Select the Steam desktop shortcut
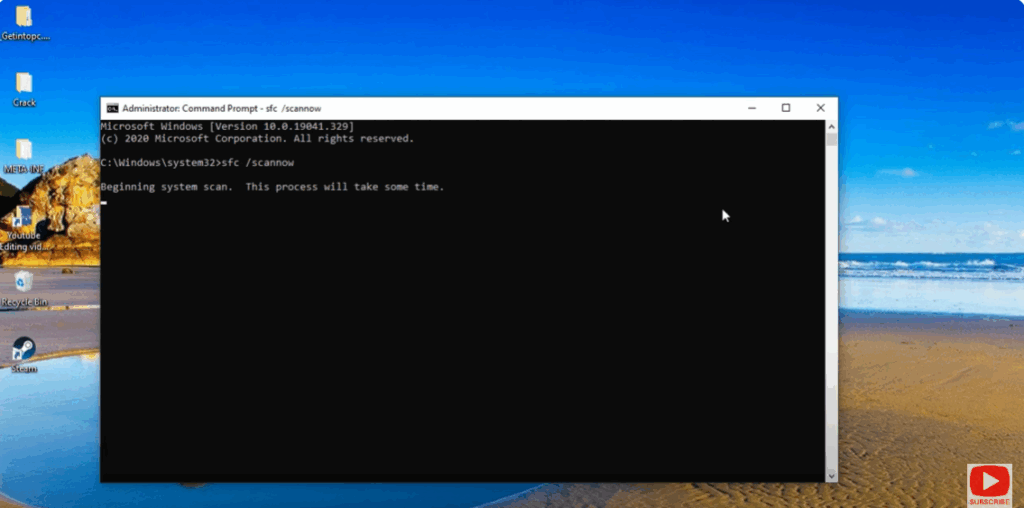 click(24, 349)
